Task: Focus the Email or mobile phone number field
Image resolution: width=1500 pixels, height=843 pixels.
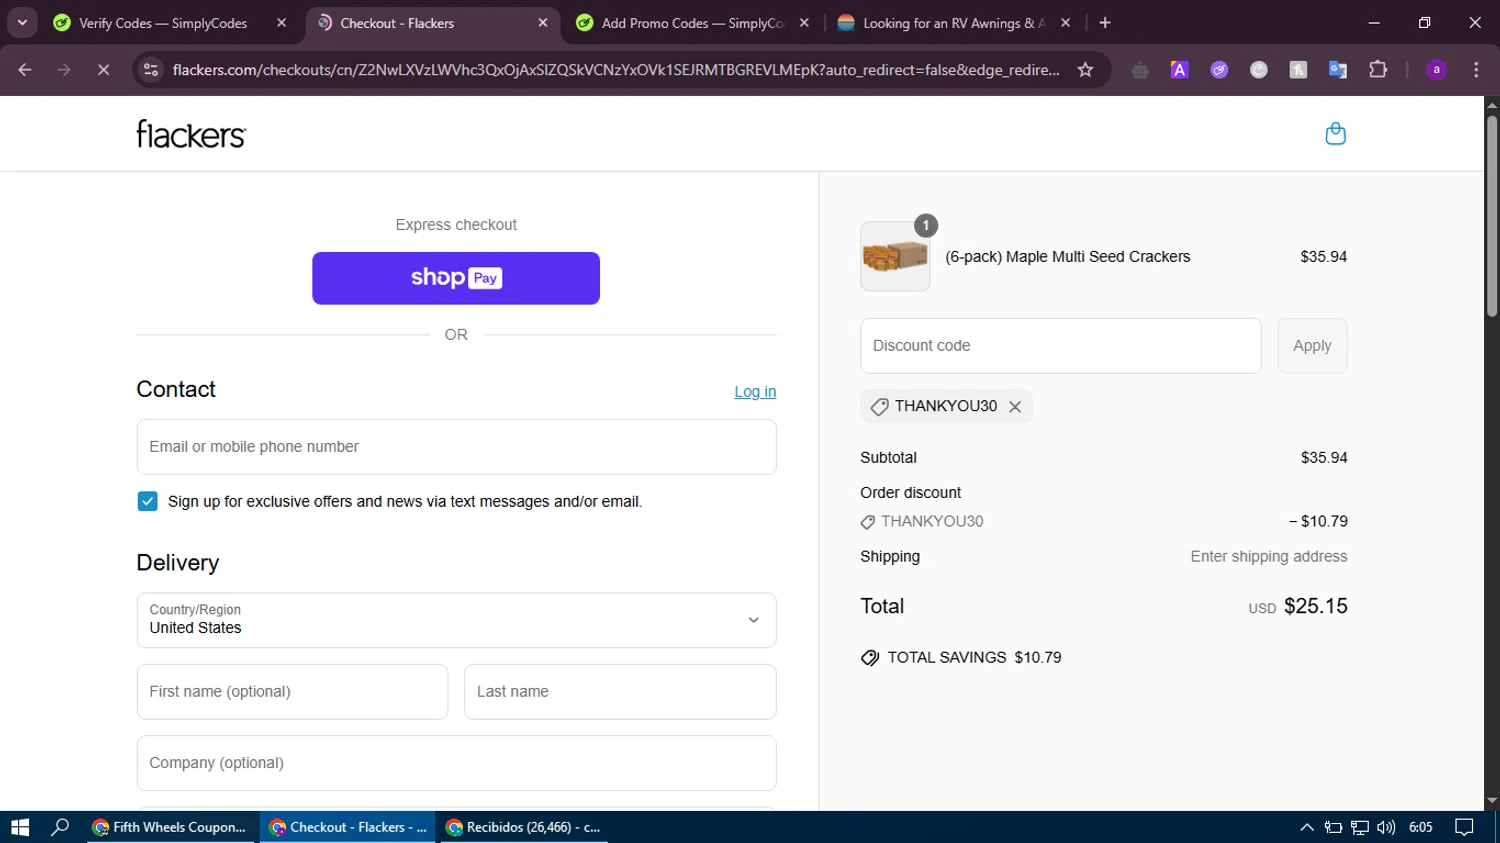Action: [456, 447]
